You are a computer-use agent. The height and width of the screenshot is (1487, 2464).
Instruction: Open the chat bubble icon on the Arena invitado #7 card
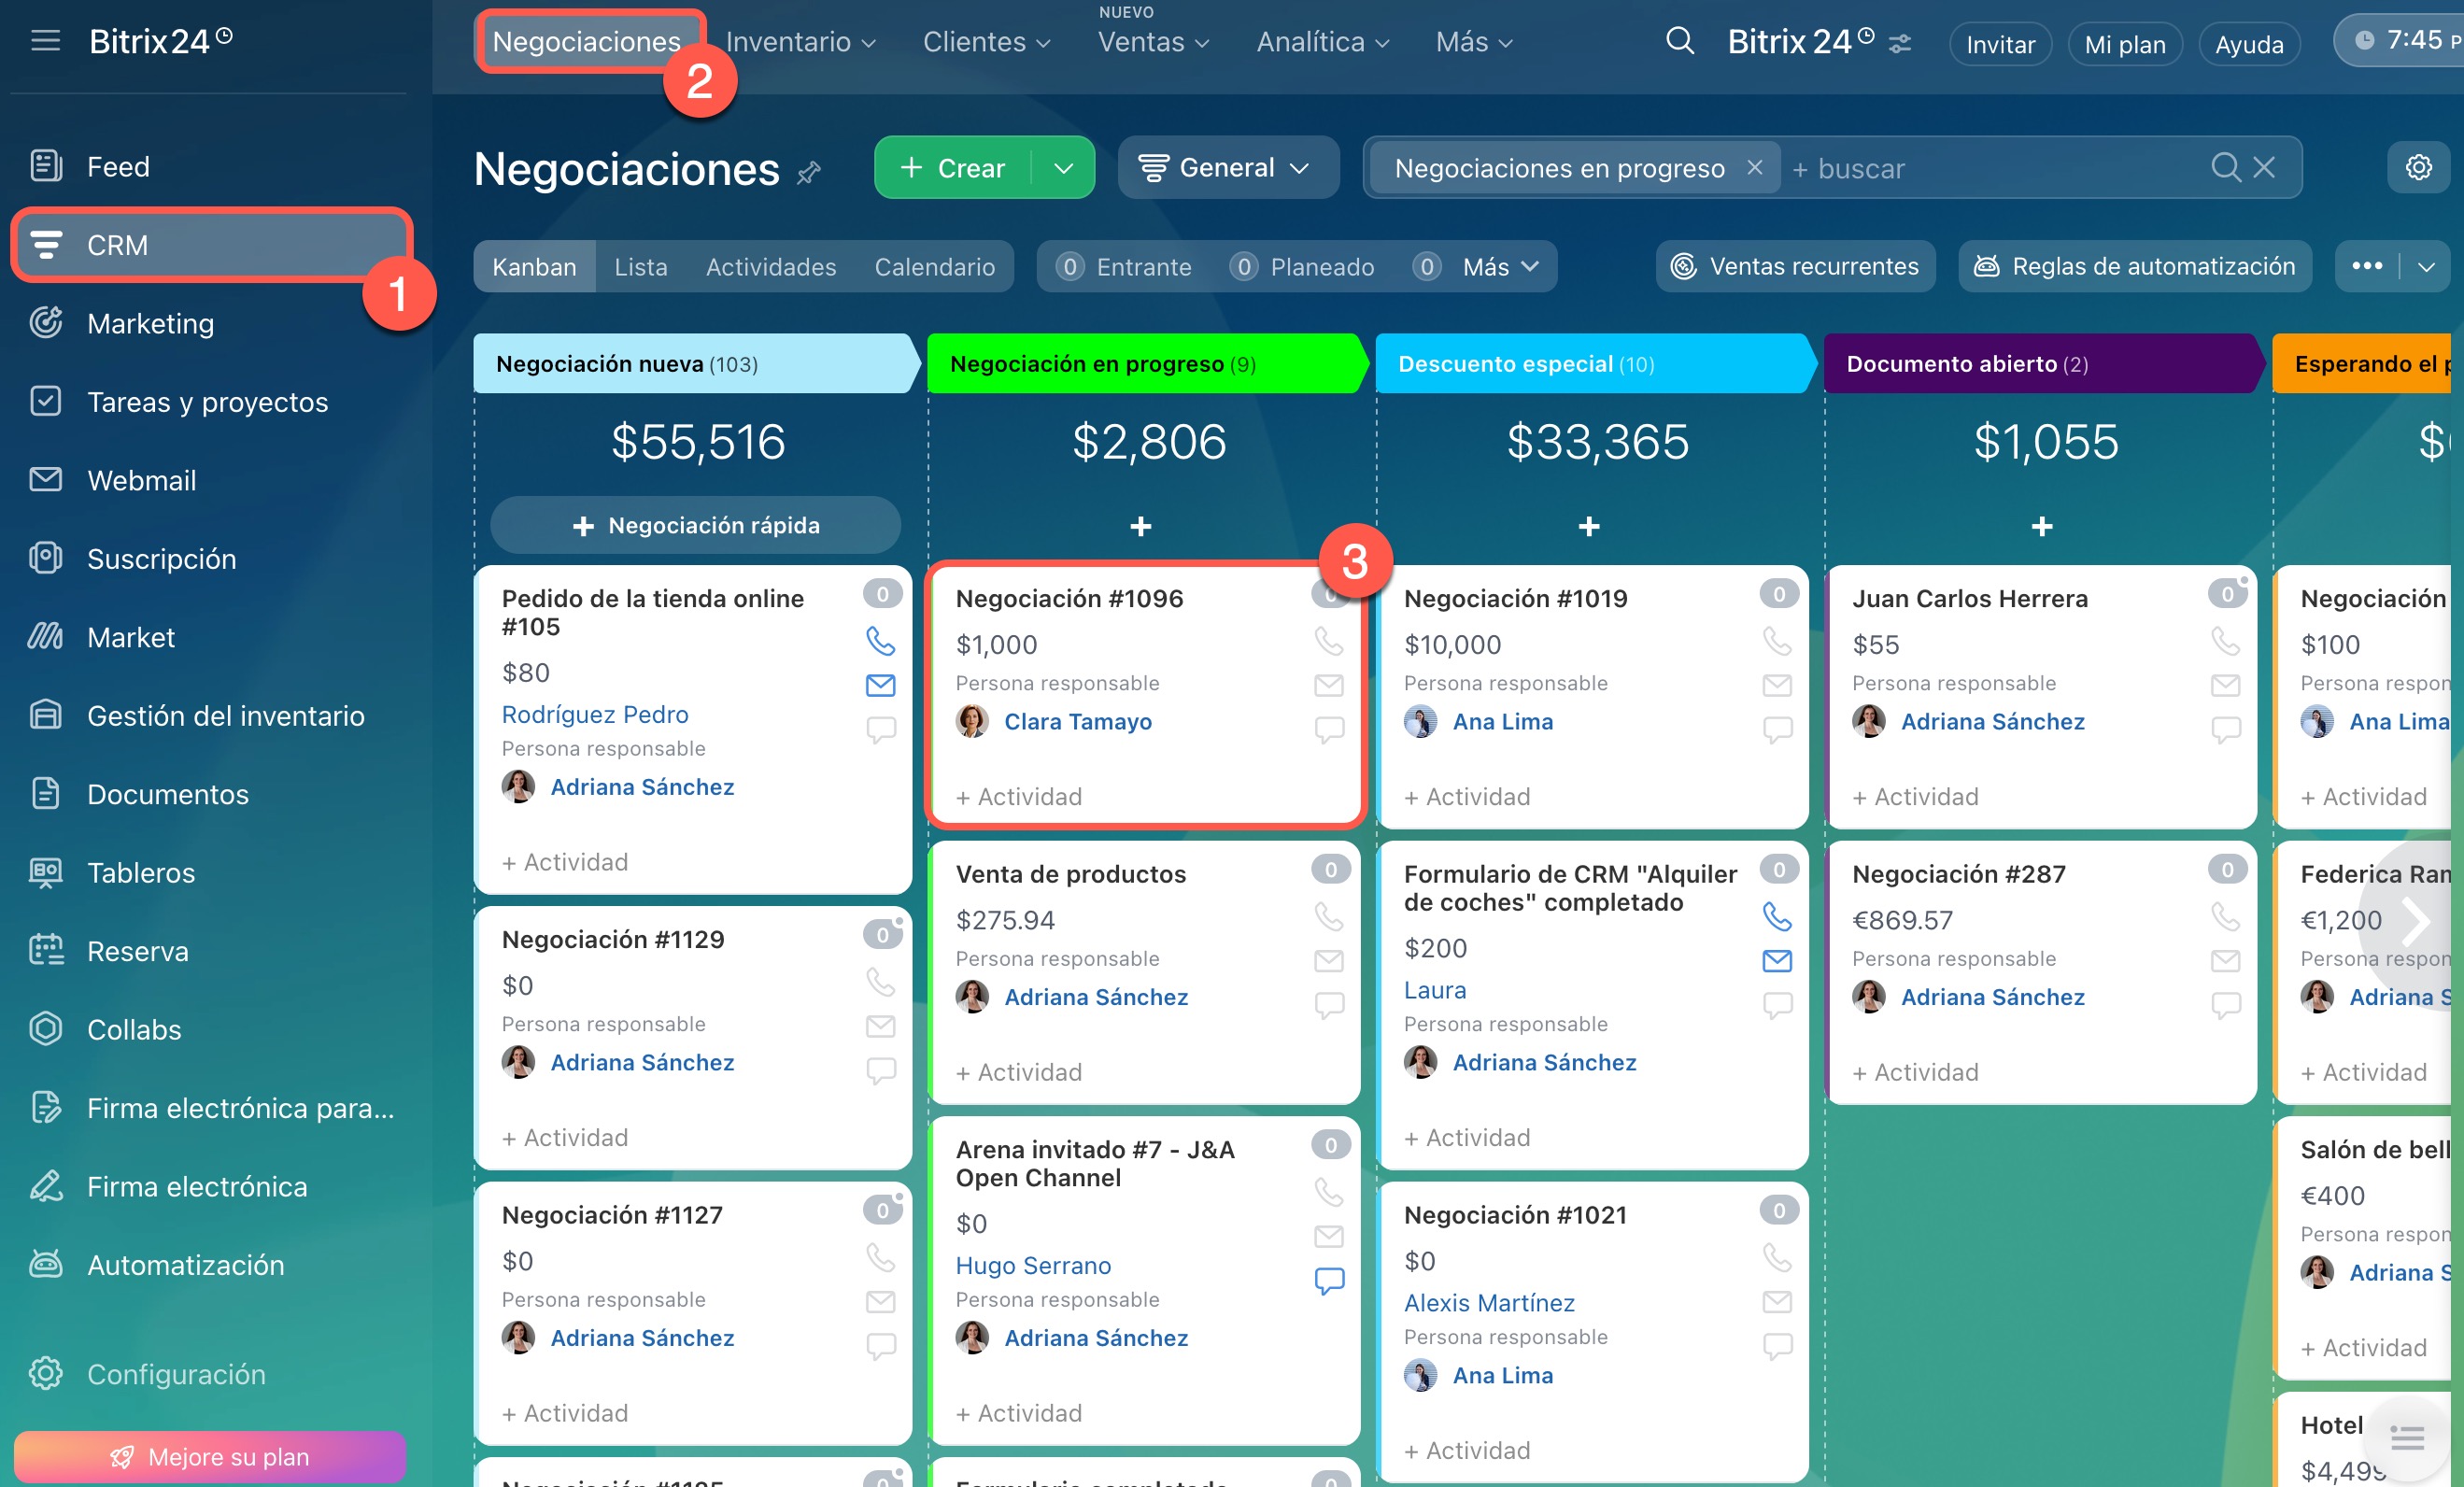tap(1328, 1280)
